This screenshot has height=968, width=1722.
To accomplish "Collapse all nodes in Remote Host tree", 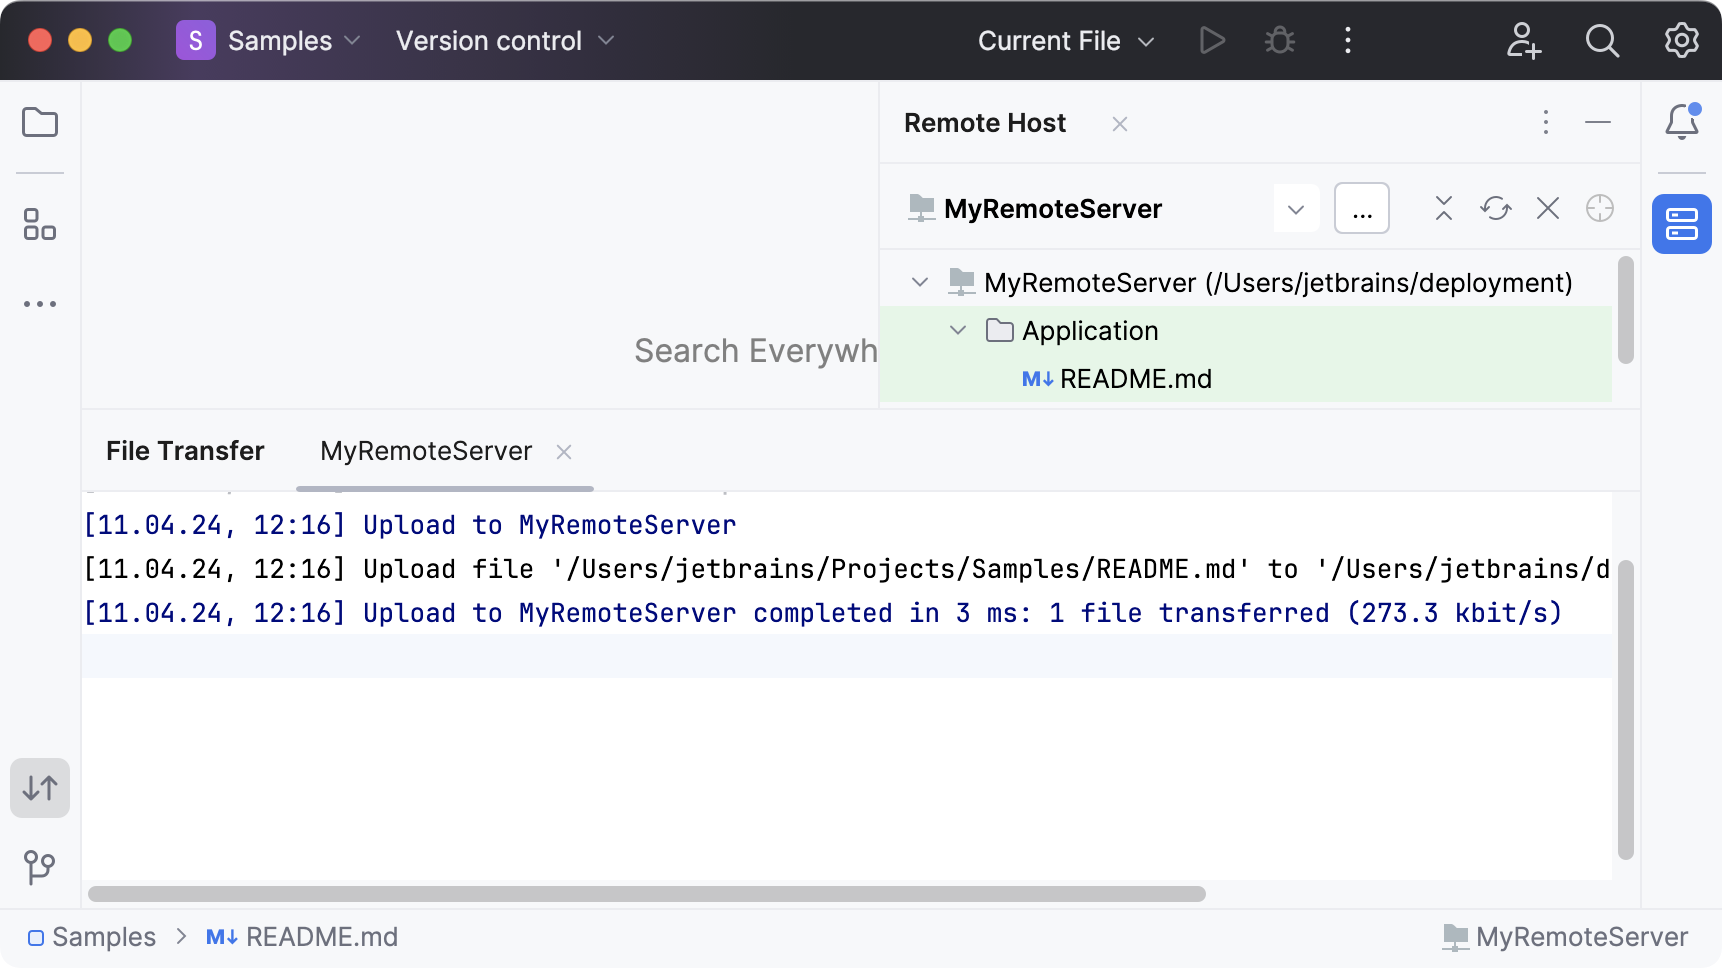I will [x=1443, y=208].
